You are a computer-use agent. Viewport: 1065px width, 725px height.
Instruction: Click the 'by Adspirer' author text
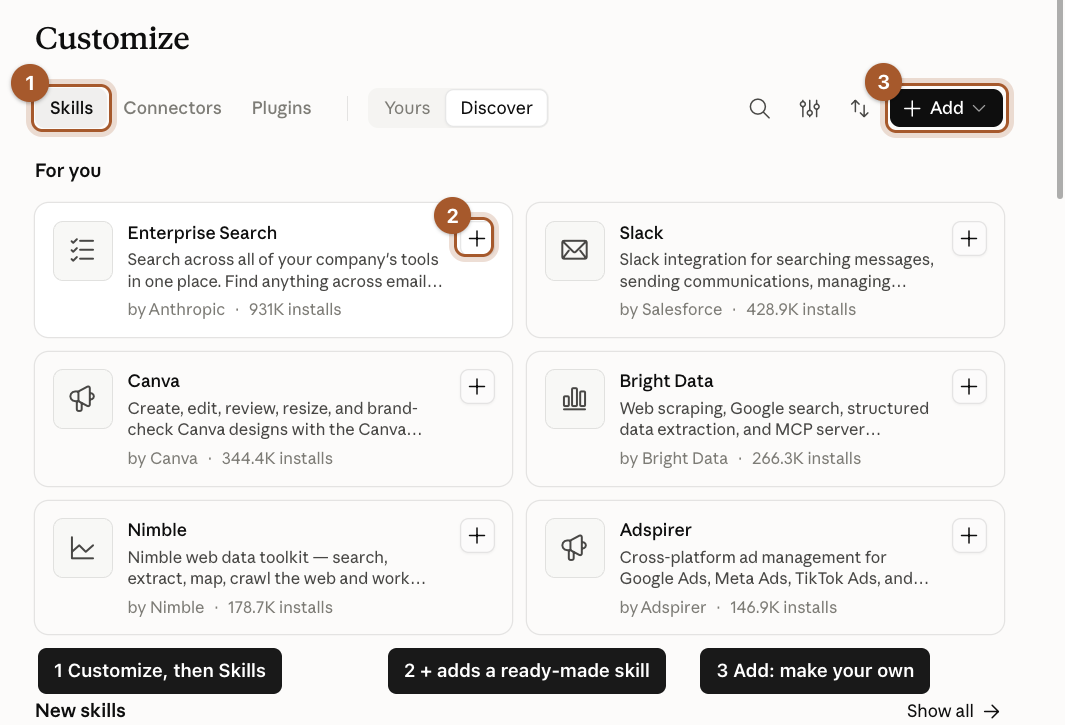662,607
